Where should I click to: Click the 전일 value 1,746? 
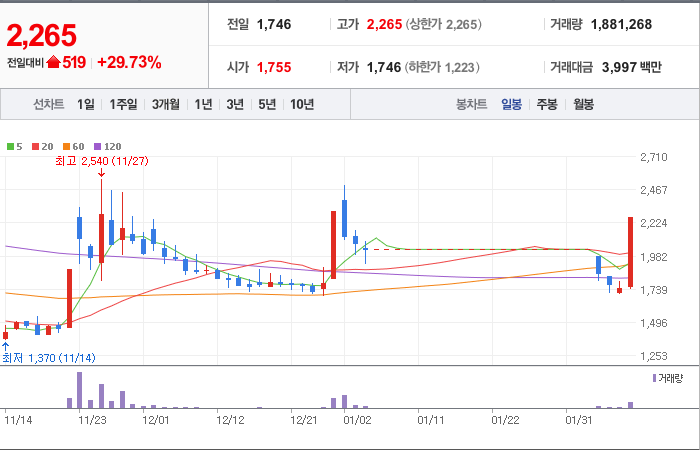pyautogui.click(x=274, y=24)
